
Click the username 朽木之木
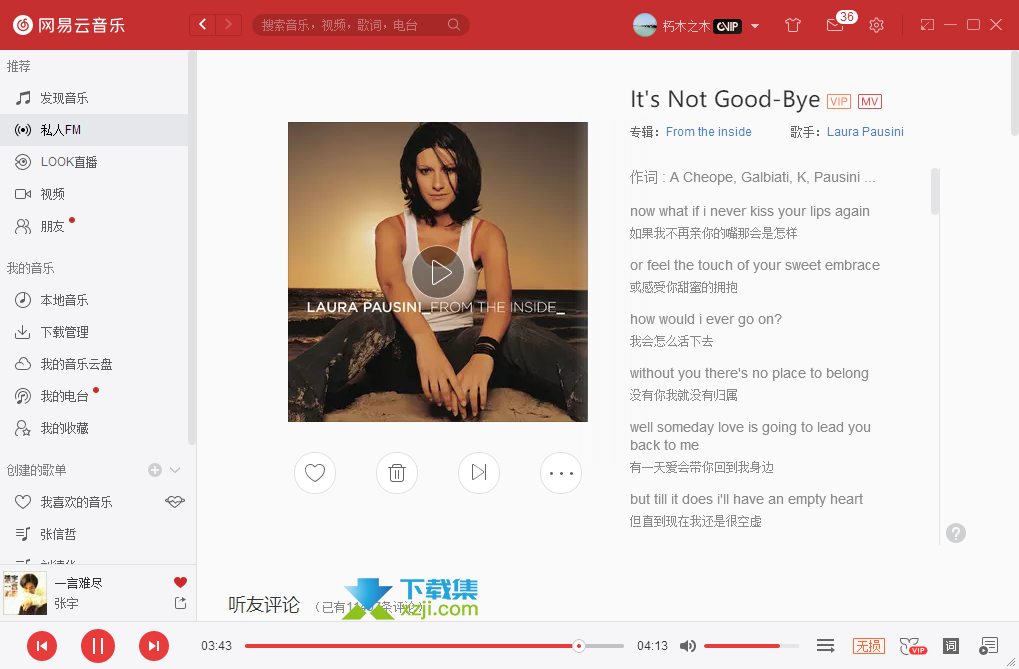tap(686, 26)
